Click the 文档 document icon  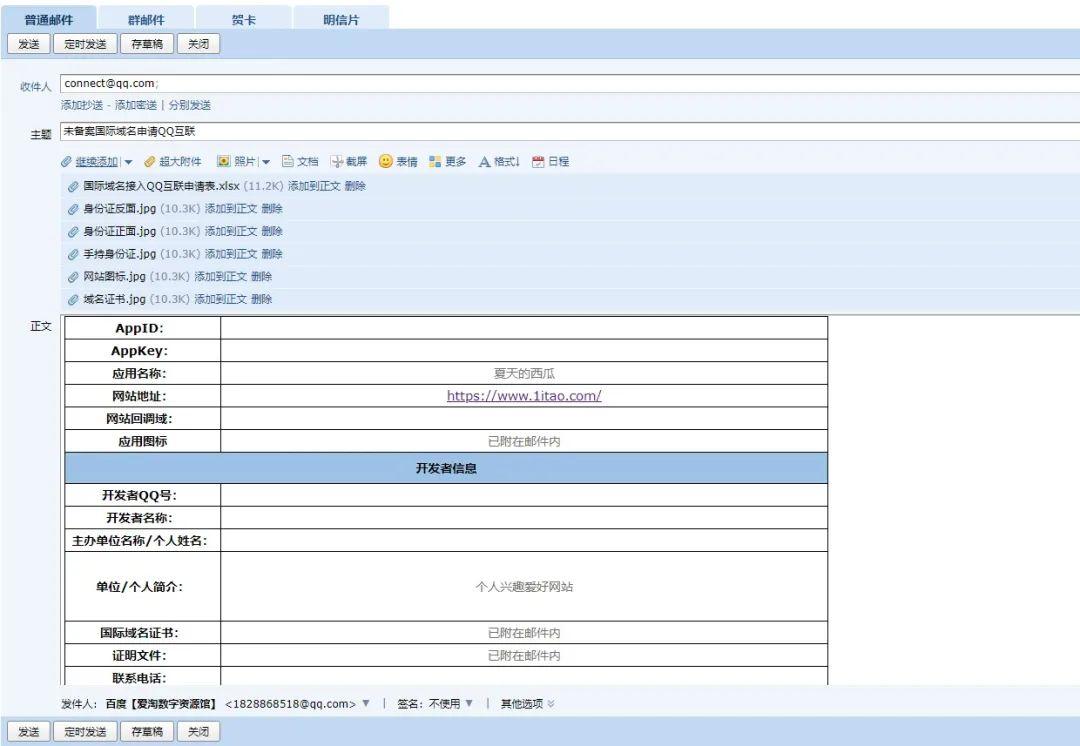(287, 161)
